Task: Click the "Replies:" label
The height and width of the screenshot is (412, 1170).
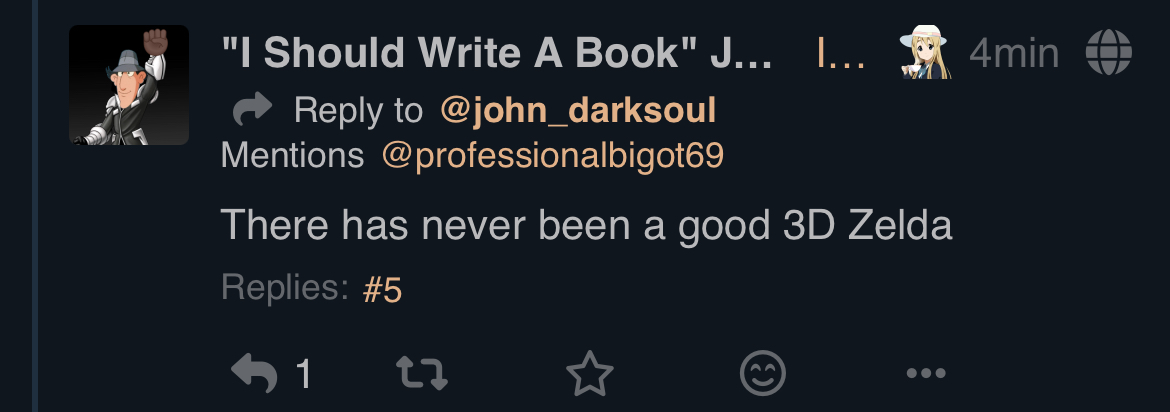Action: [x=285, y=288]
